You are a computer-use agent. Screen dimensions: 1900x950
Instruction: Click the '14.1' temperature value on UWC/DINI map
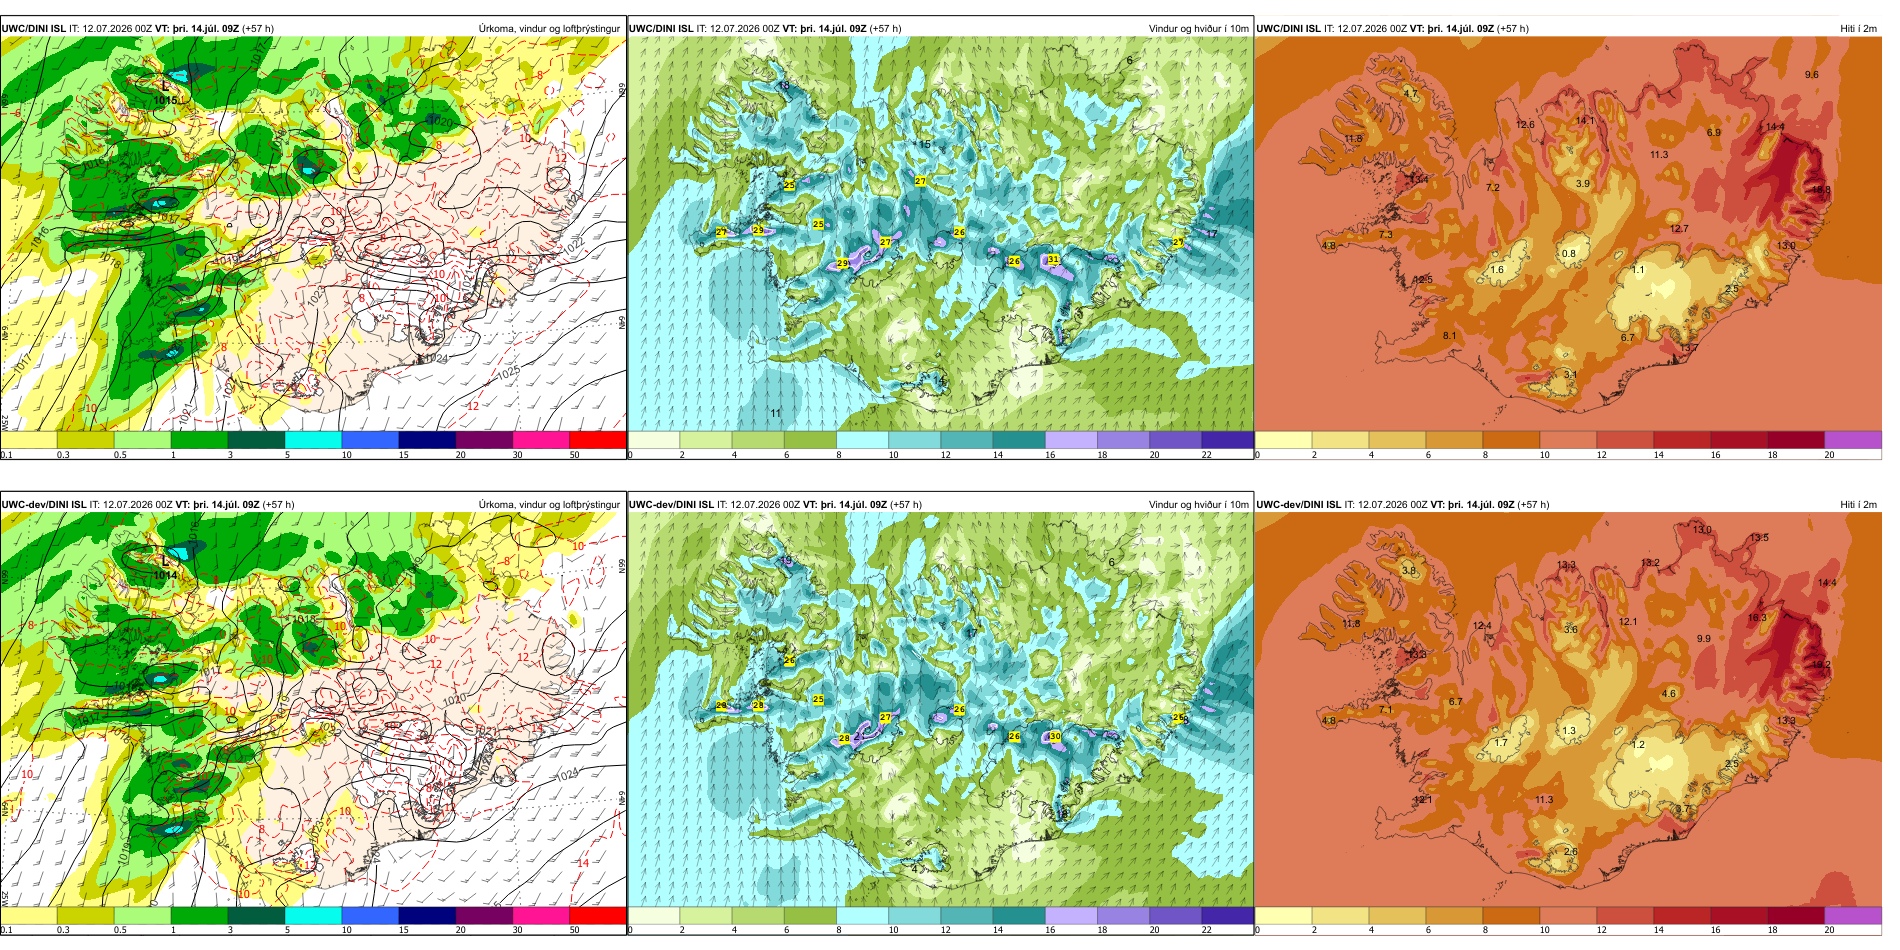coord(1585,121)
